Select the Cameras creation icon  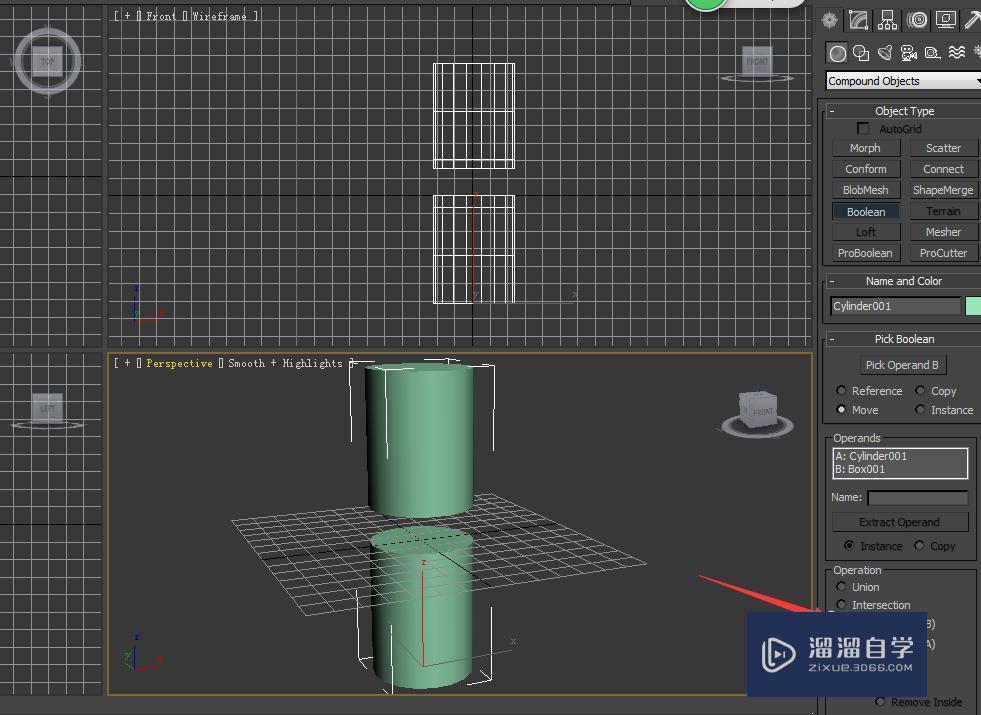(908, 52)
